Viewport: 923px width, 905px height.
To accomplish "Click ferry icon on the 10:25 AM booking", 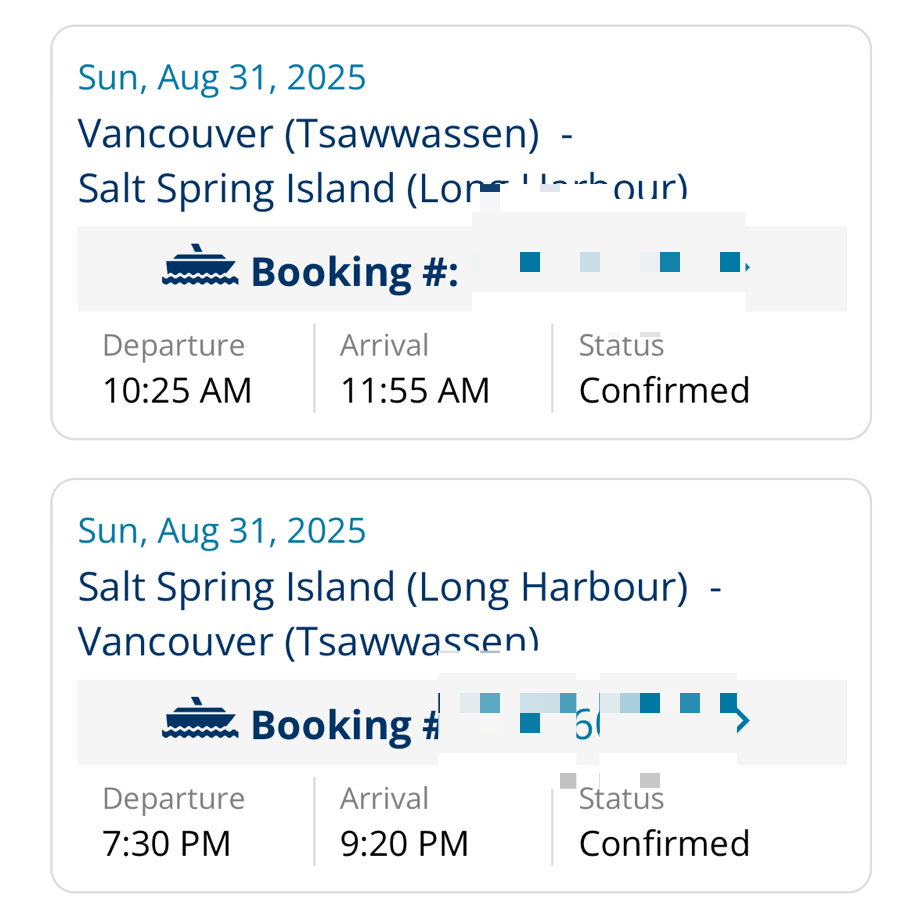I will tap(199, 267).
